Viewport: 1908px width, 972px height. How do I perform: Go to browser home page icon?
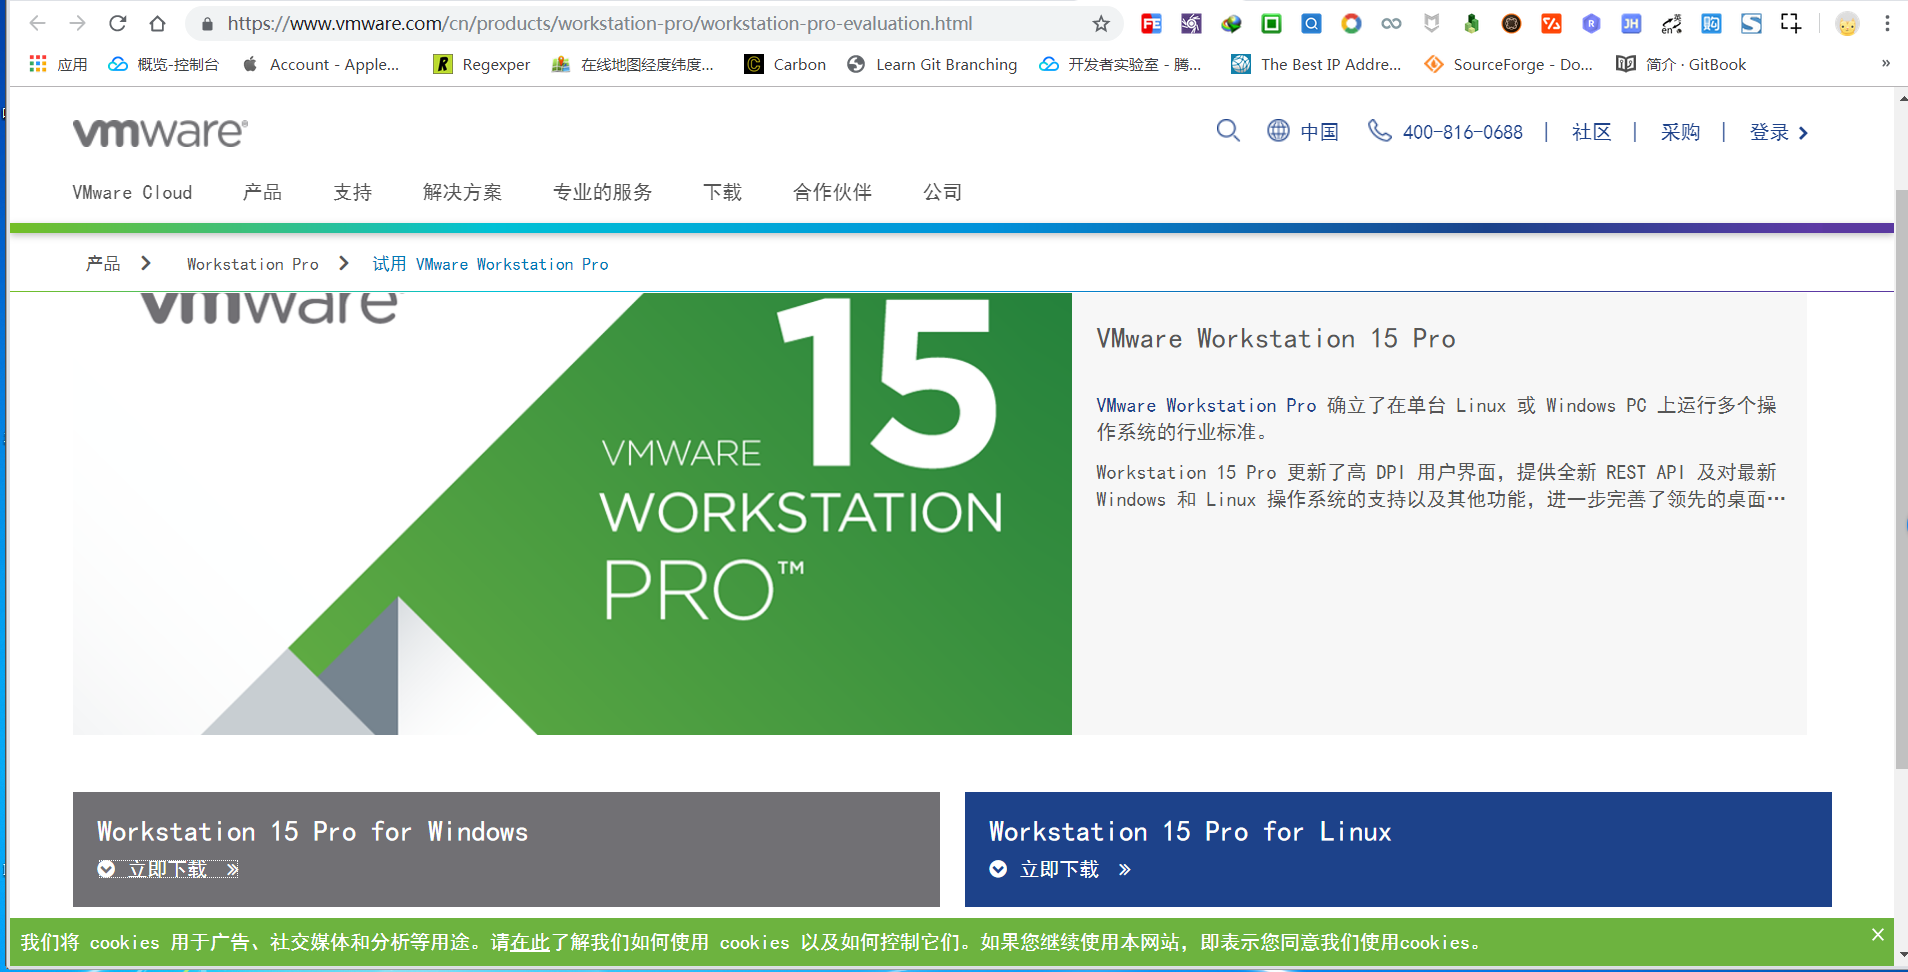(x=157, y=23)
